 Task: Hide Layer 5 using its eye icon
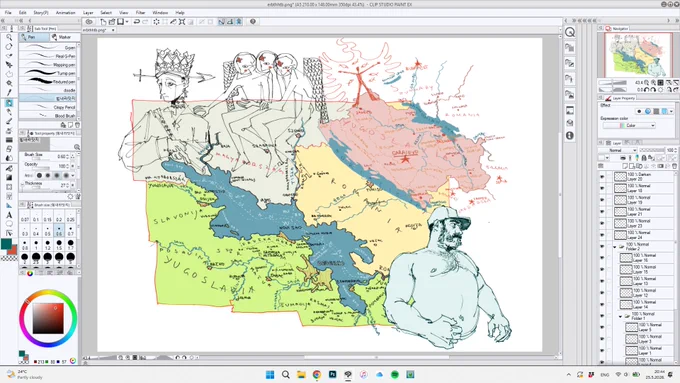point(602,327)
